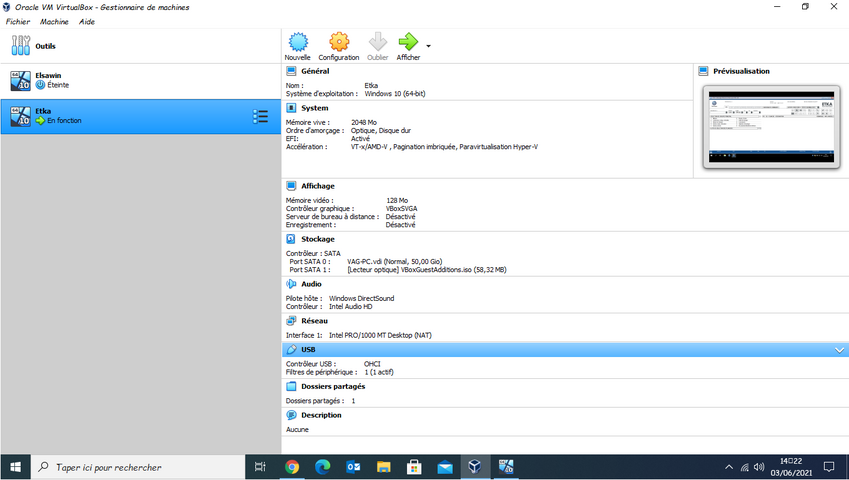The height and width of the screenshot is (480, 849).
Task: Click the Description section title
Action: click(x=321, y=415)
